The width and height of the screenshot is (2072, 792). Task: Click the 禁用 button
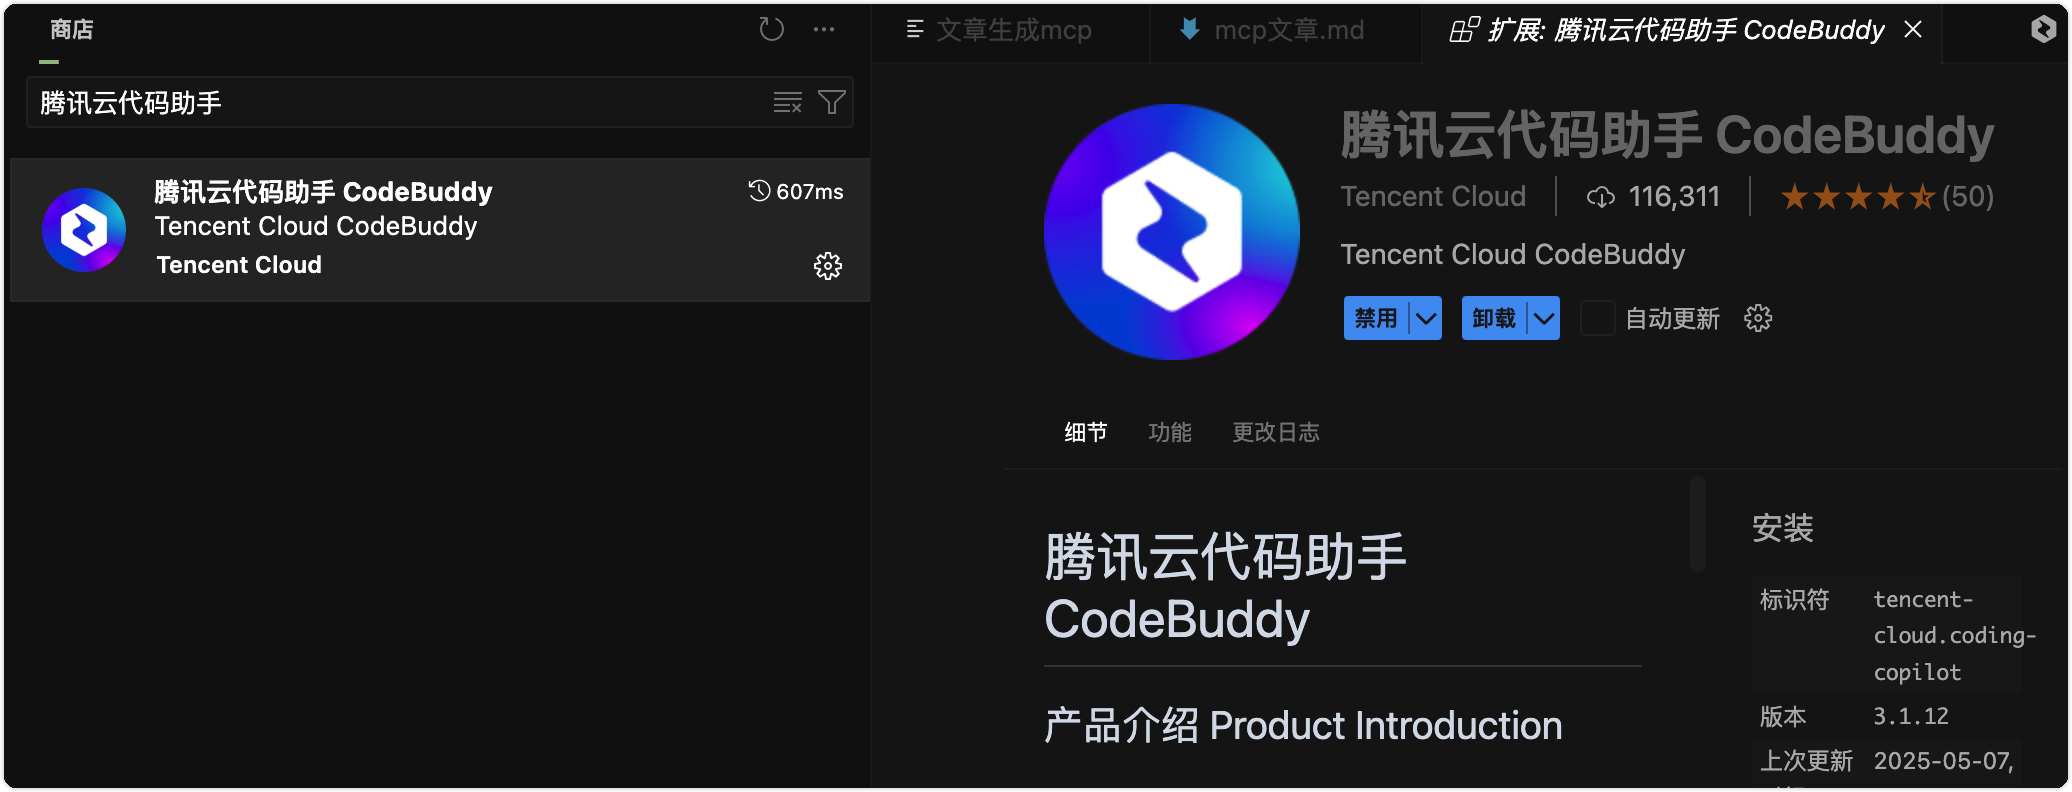click(x=1376, y=319)
